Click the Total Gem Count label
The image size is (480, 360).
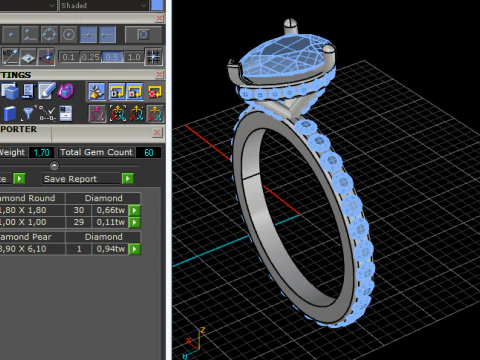point(96,152)
